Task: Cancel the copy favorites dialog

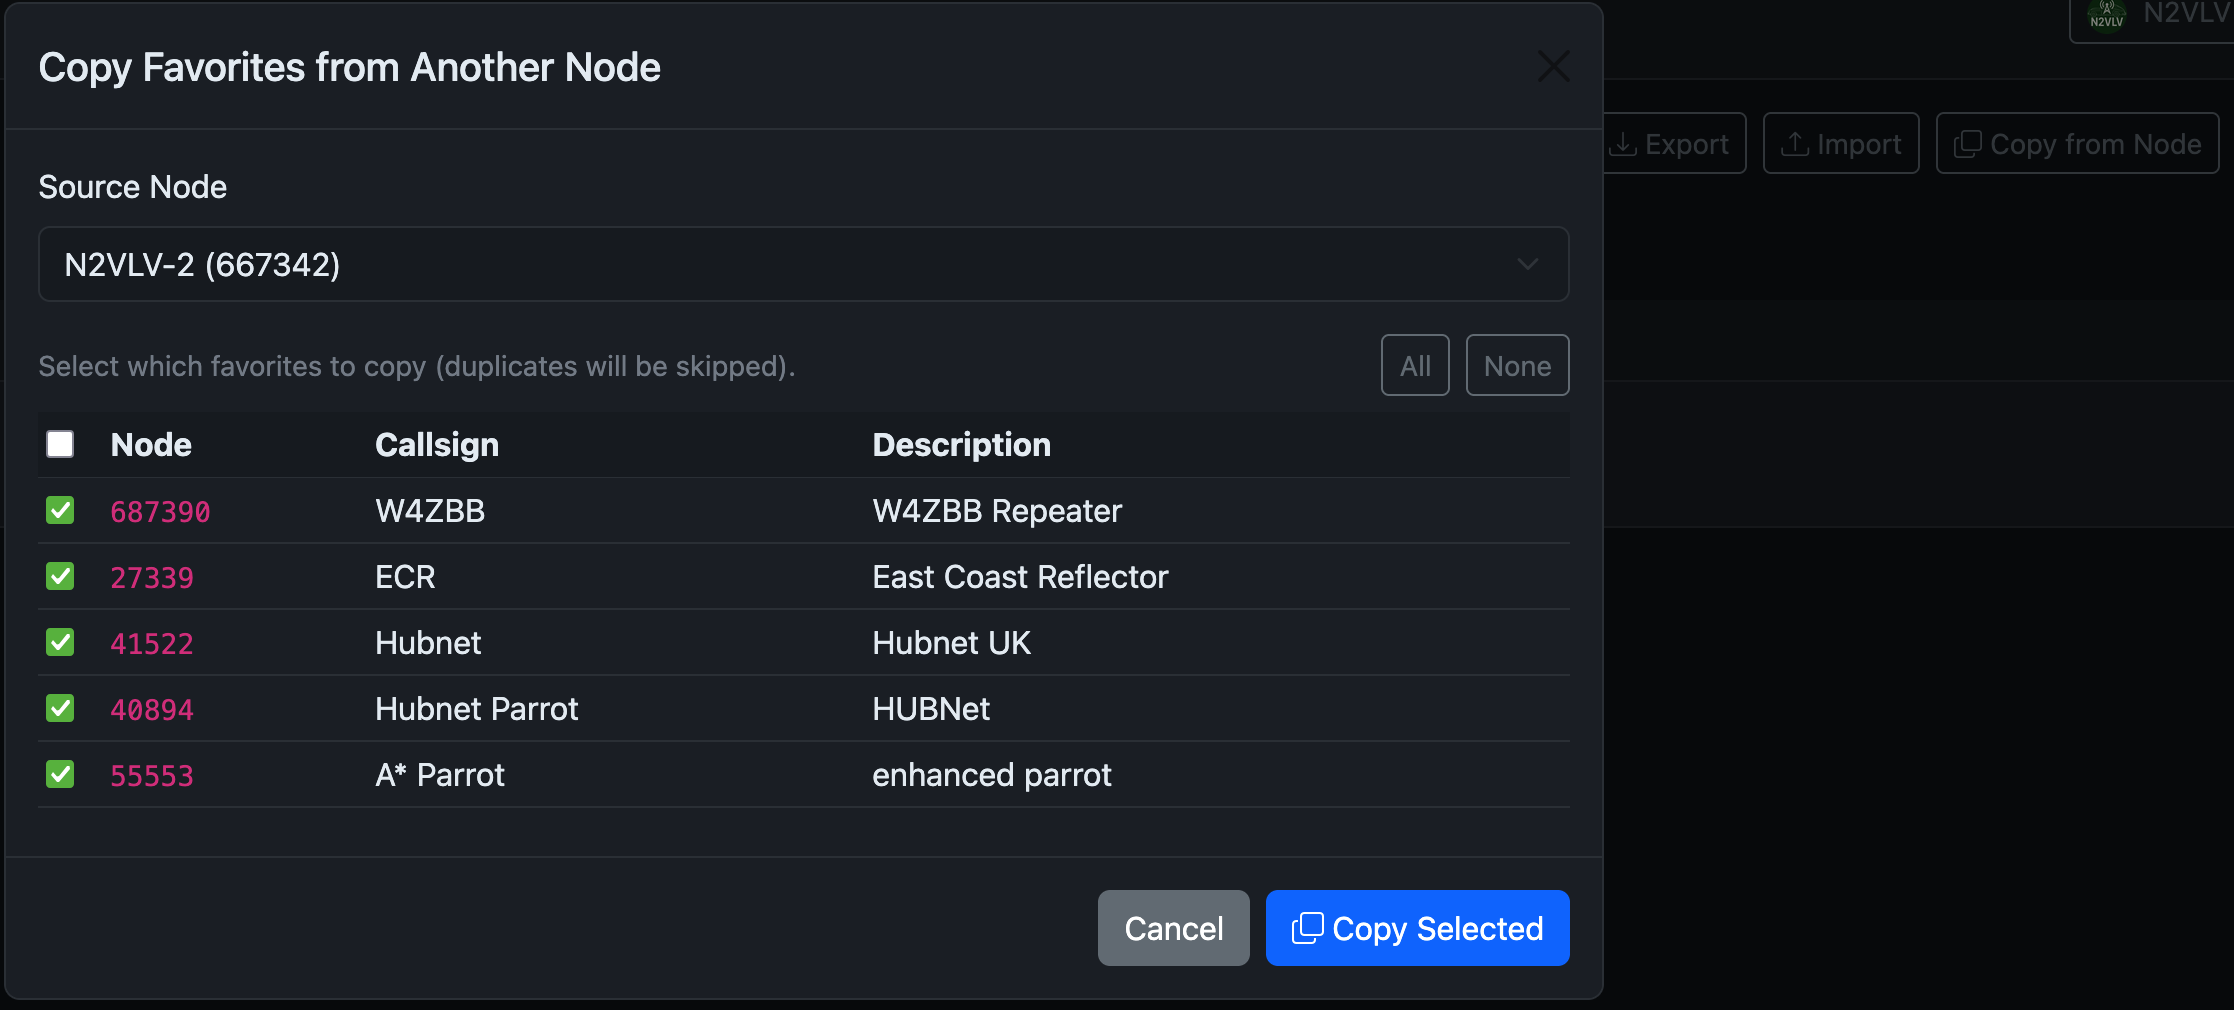Action: tap(1173, 928)
